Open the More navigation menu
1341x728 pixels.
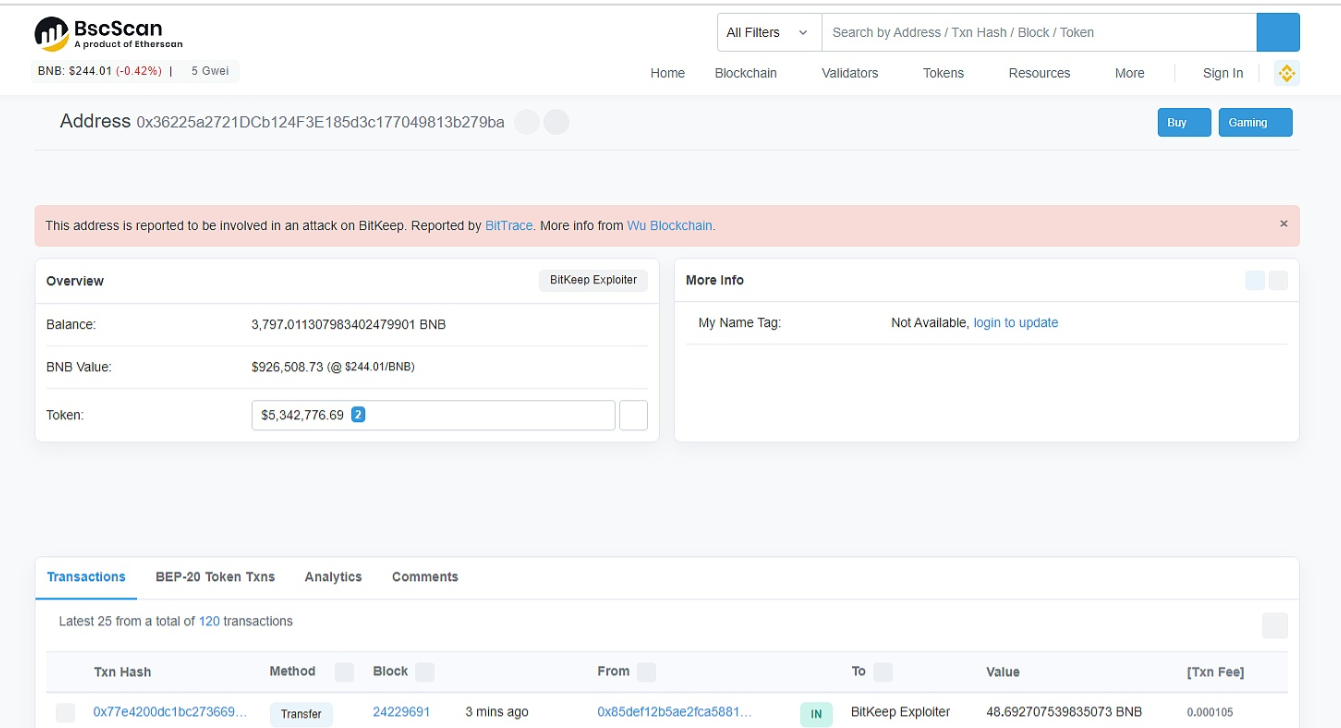[1129, 73]
